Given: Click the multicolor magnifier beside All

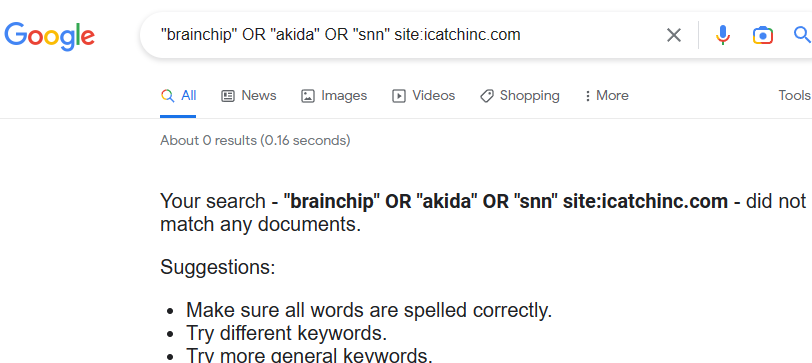Looking at the screenshot, I should [x=167, y=96].
